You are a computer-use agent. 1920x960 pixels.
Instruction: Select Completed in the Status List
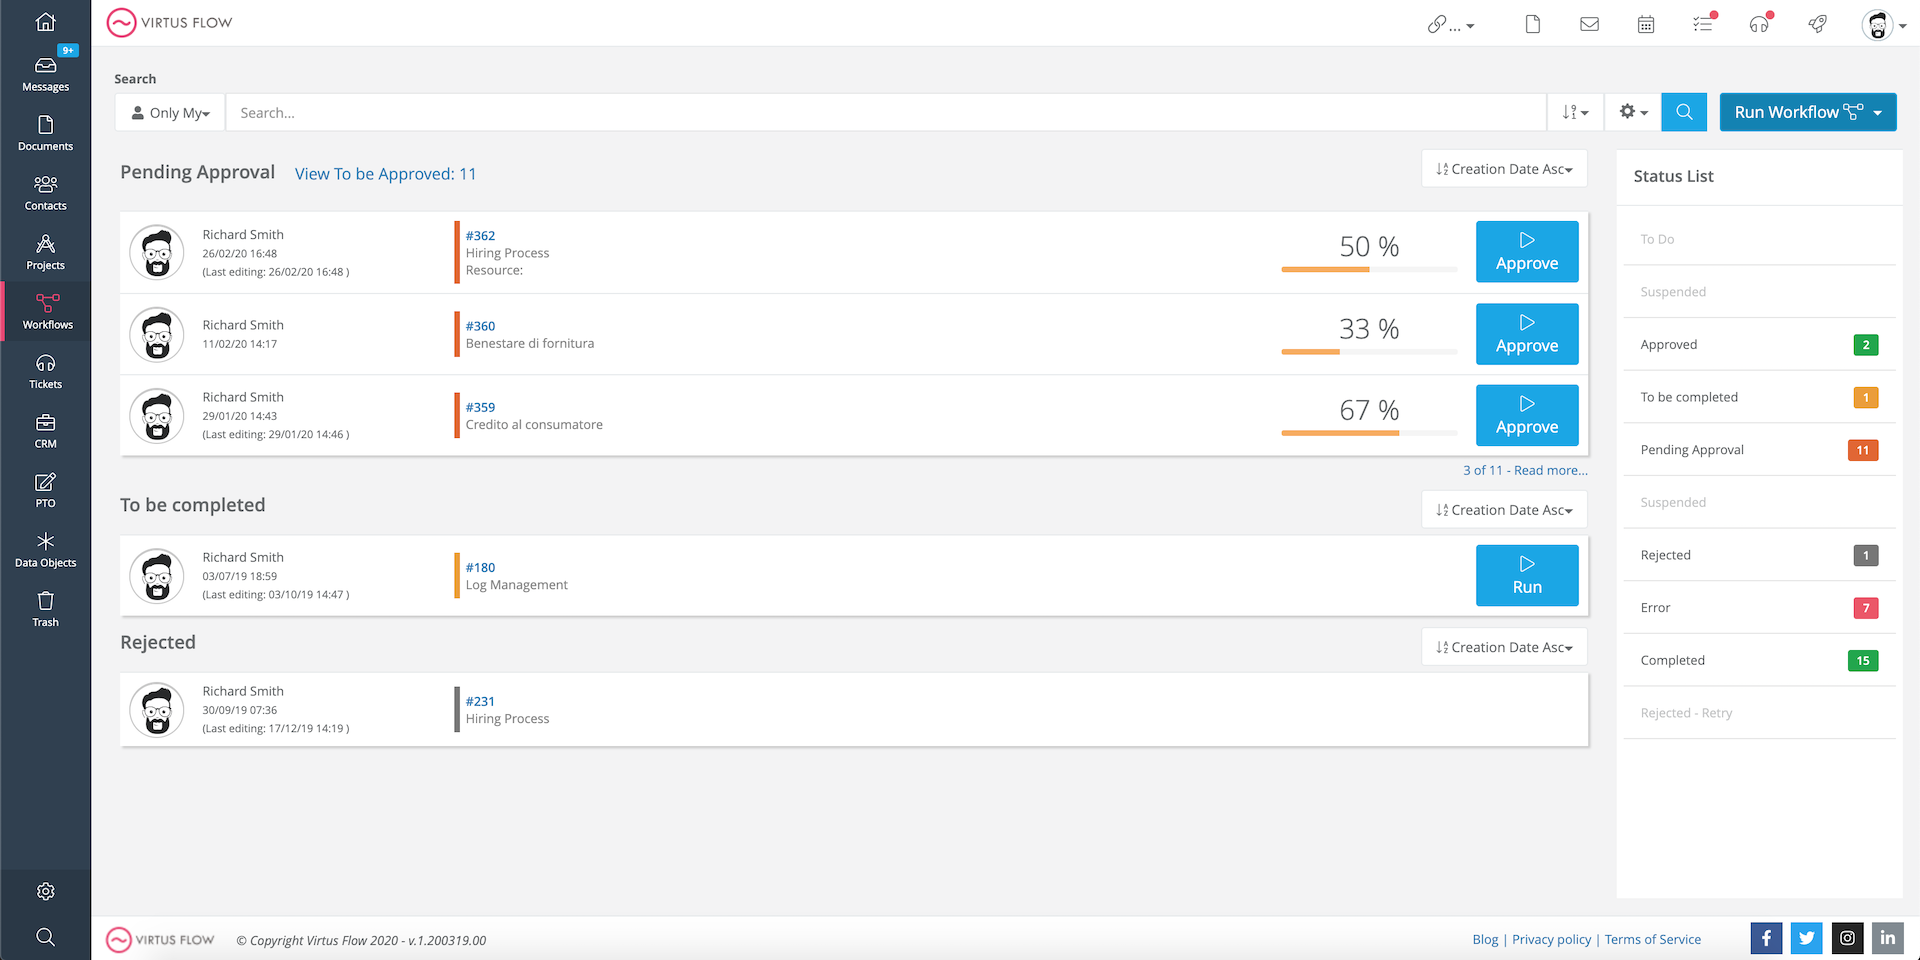point(1760,660)
